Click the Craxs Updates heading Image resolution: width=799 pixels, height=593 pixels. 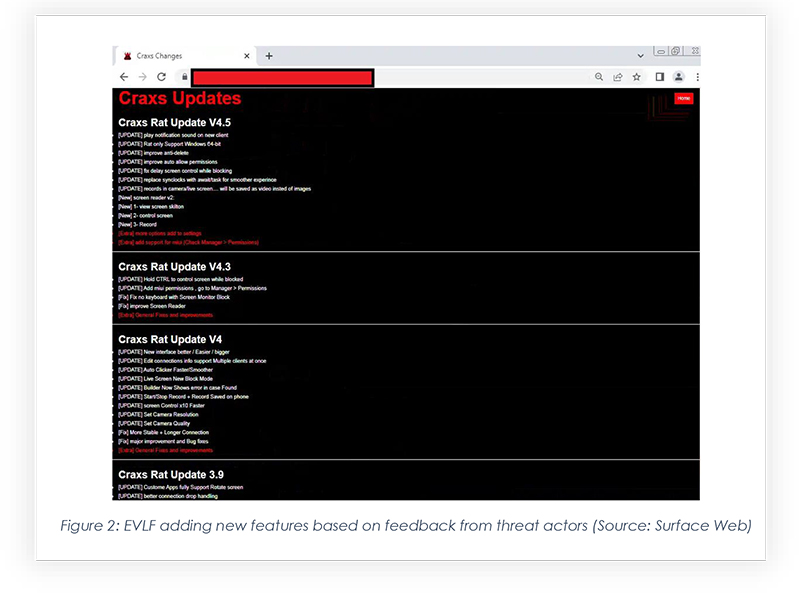tap(179, 98)
